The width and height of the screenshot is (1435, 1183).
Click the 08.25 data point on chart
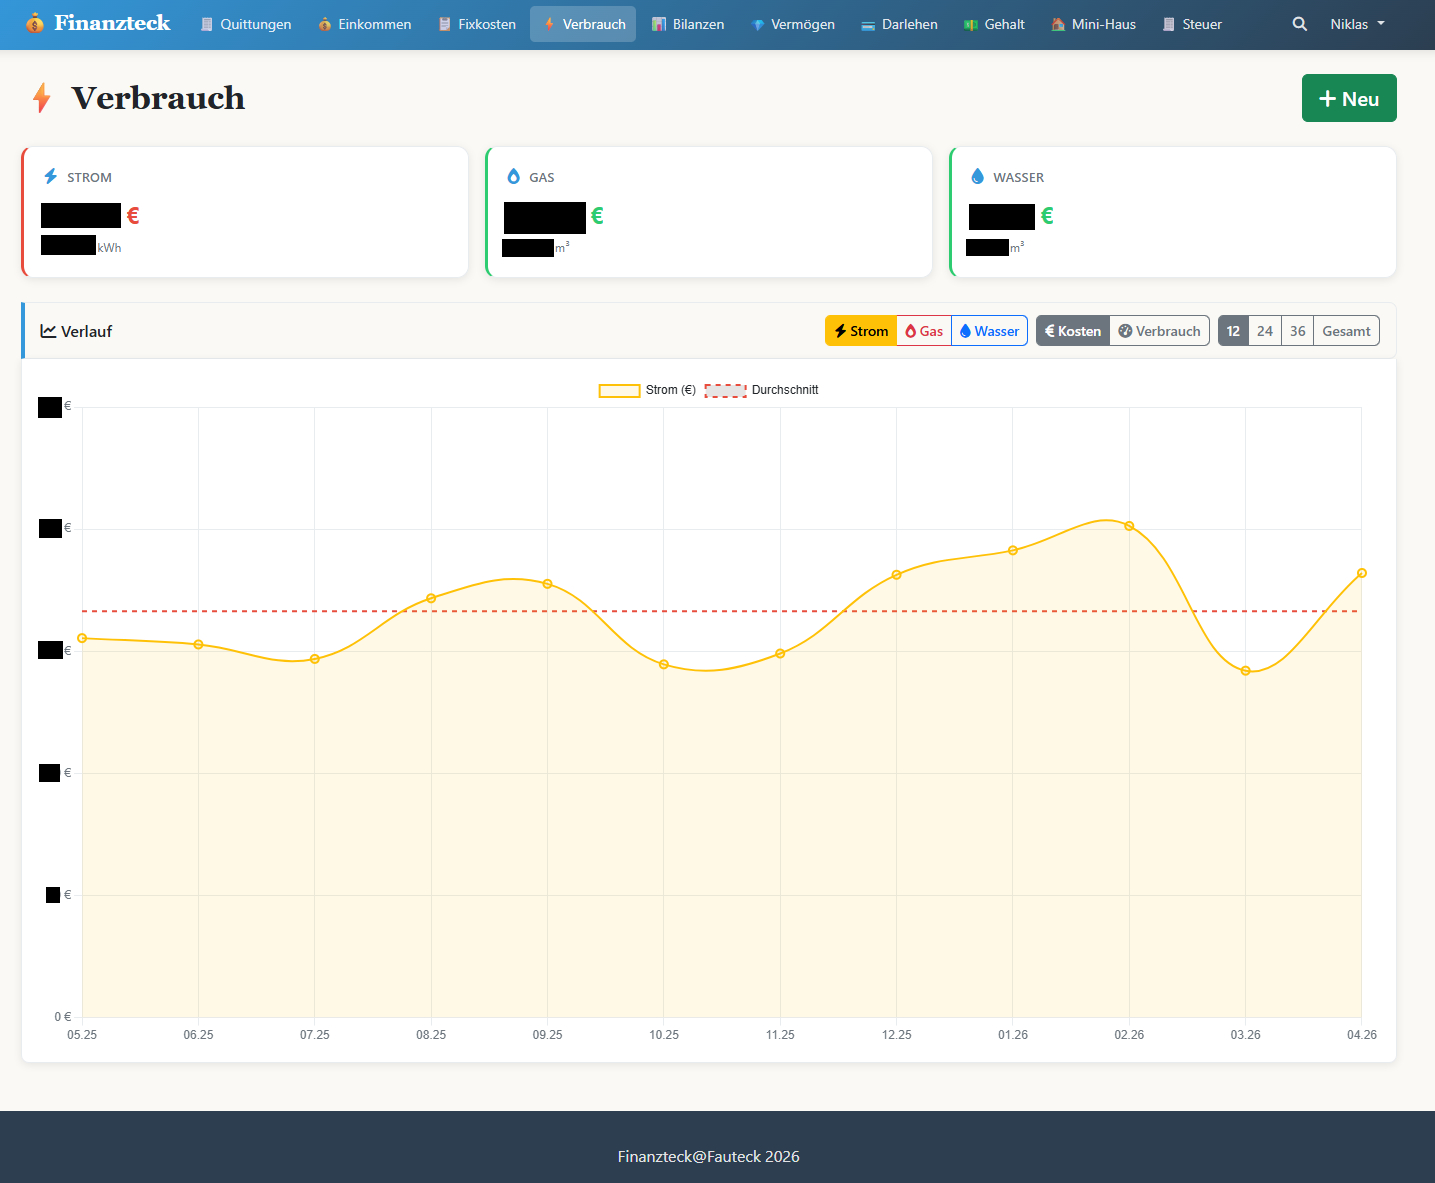(x=431, y=598)
